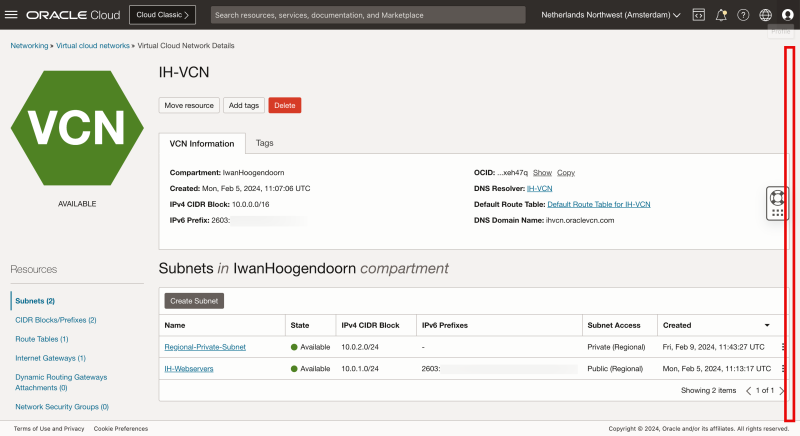Show the full OCID
The width and height of the screenshot is (800, 436).
click(542, 173)
